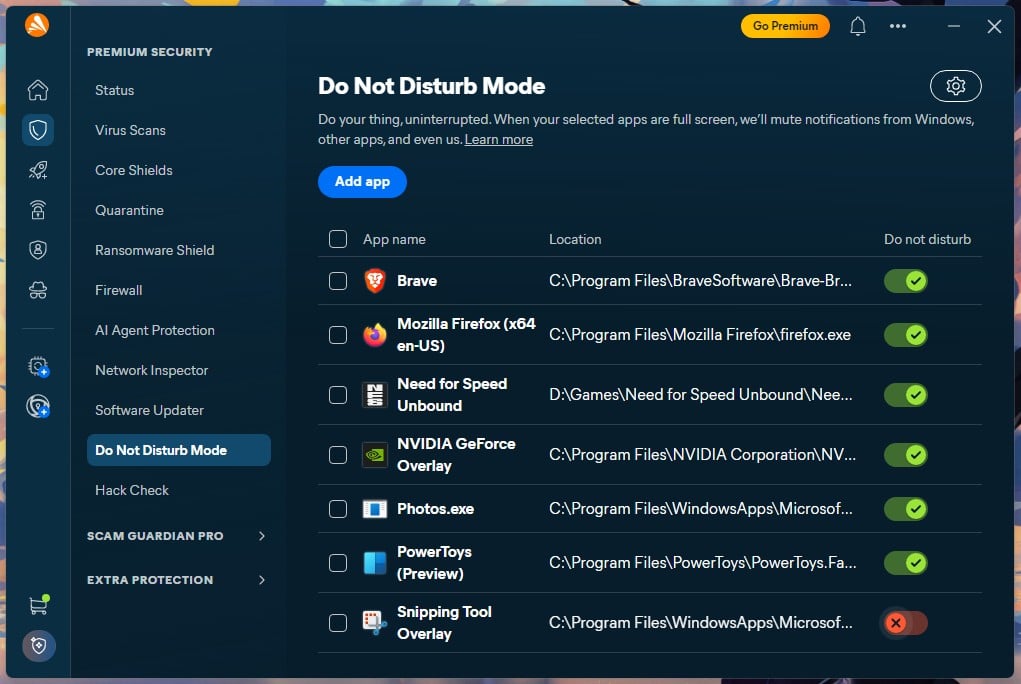
Task: Click the Brave app icon
Action: point(374,281)
